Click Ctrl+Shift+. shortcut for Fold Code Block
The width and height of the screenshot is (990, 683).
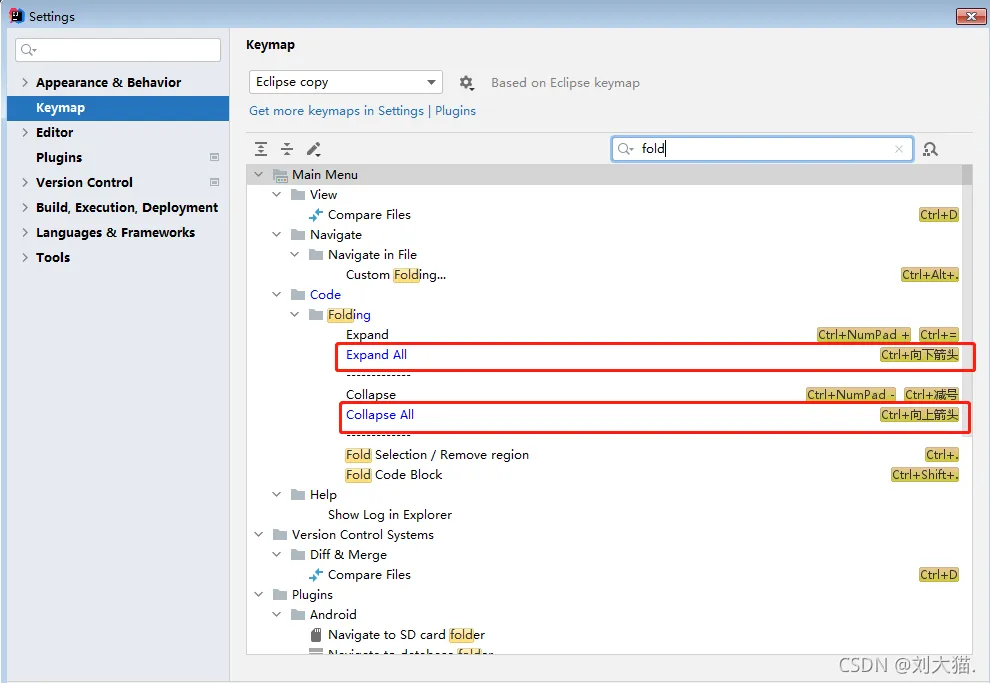click(x=925, y=475)
